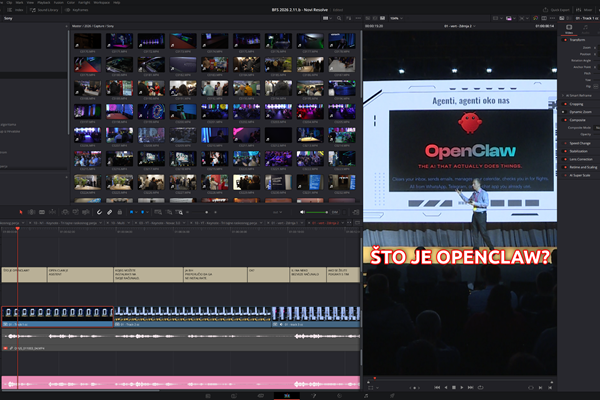Open the blue marker color dropdown
This screenshot has width=600, height=400.
pyautogui.click(x=147, y=212)
